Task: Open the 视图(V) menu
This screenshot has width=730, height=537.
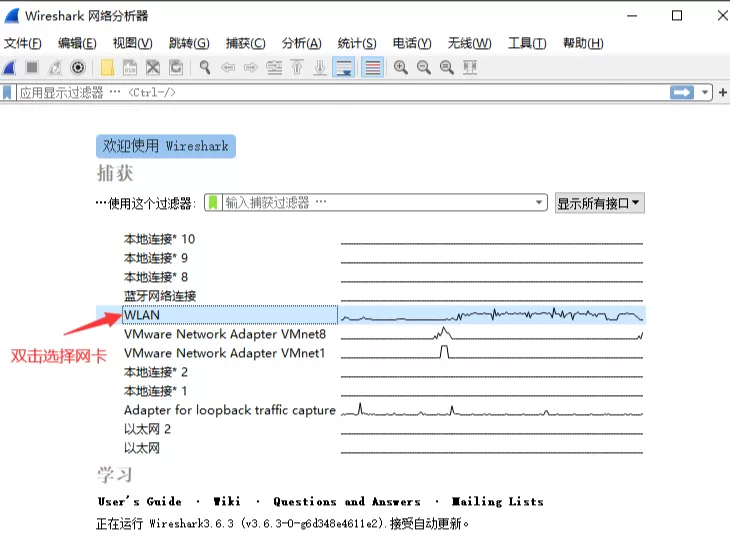Action: pyautogui.click(x=133, y=43)
